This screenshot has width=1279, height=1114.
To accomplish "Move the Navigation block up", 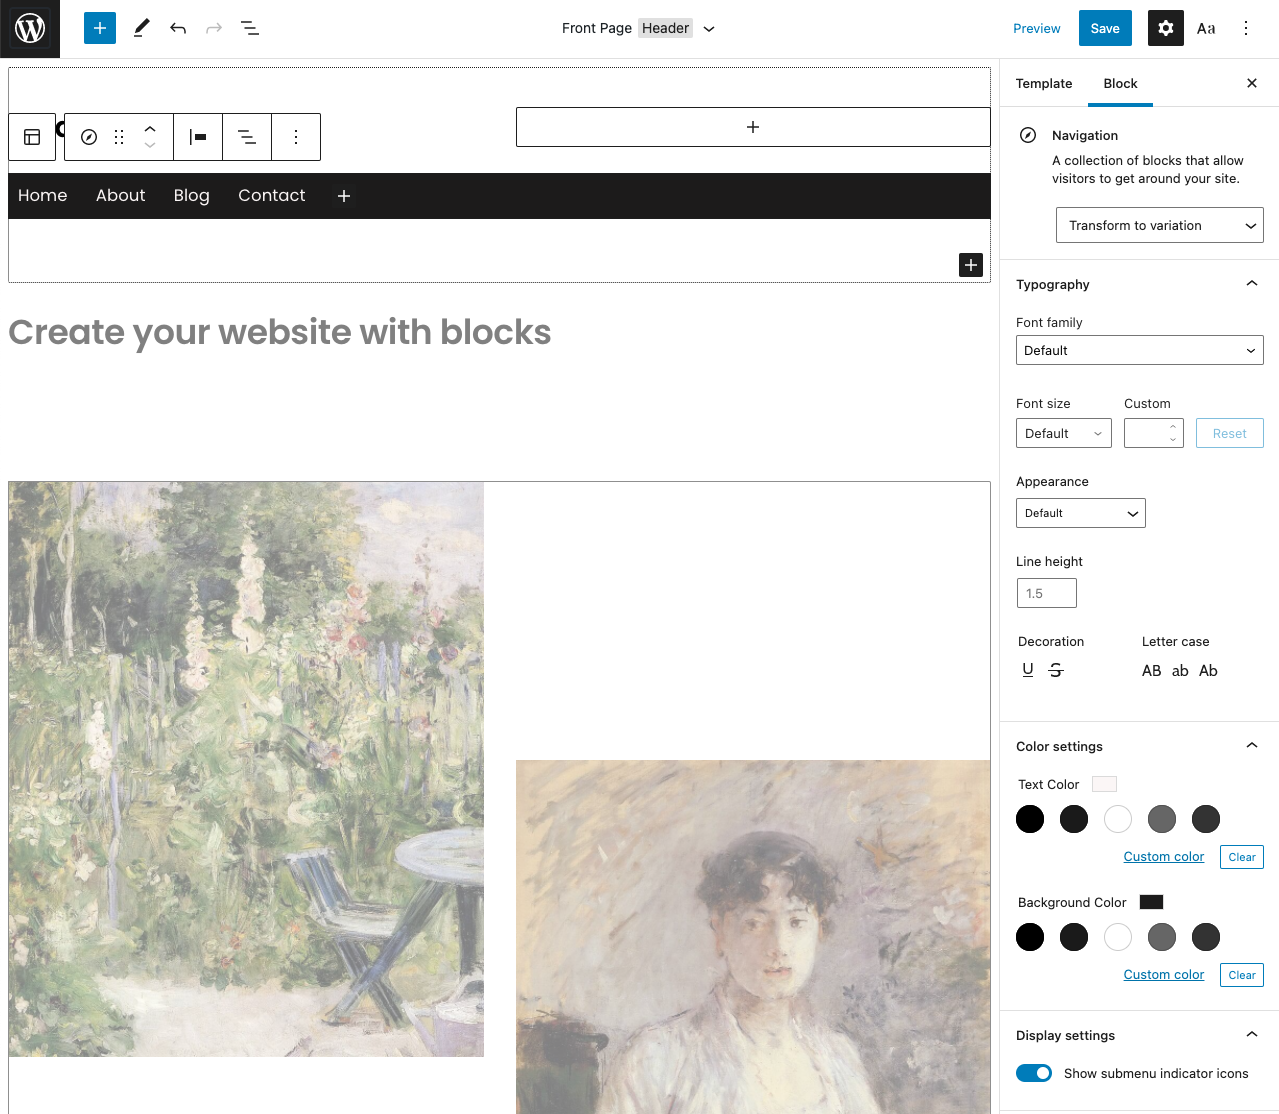I will click(x=149, y=128).
